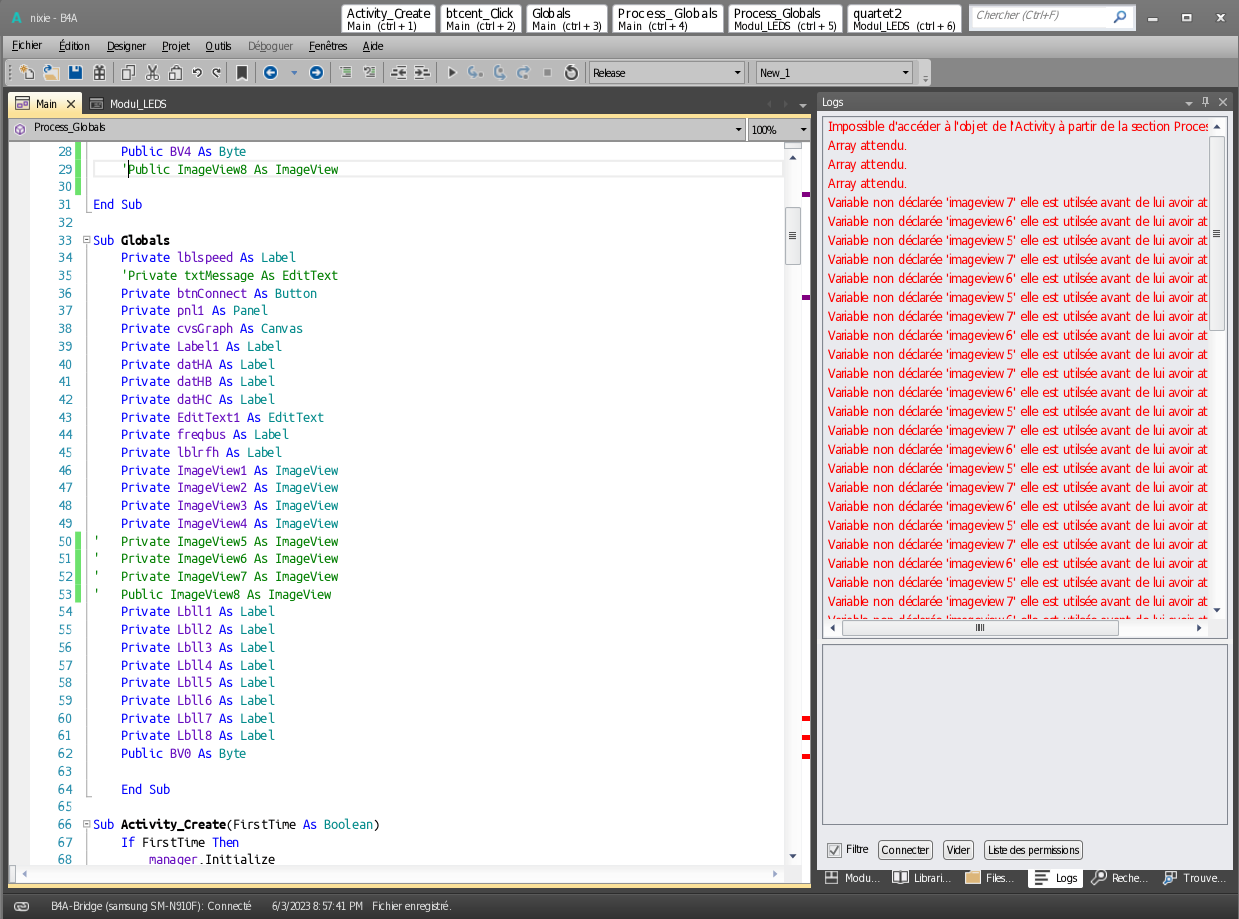This screenshot has height=919, width=1239.
Task: Click the Undo arrow icon
Action: click(197, 73)
